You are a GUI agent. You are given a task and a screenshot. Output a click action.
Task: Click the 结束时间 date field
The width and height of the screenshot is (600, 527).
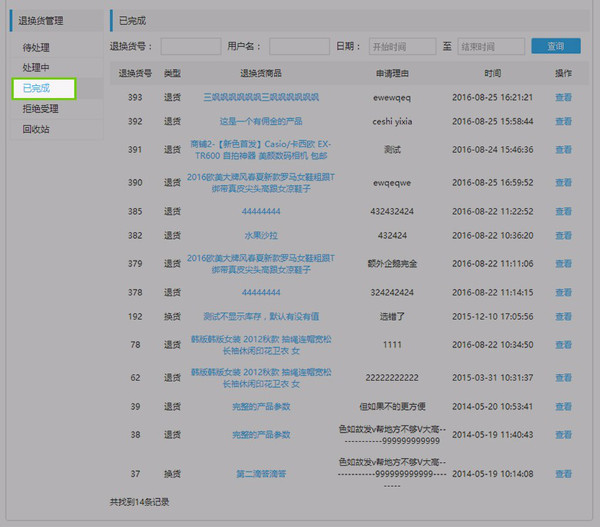click(x=491, y=46)
